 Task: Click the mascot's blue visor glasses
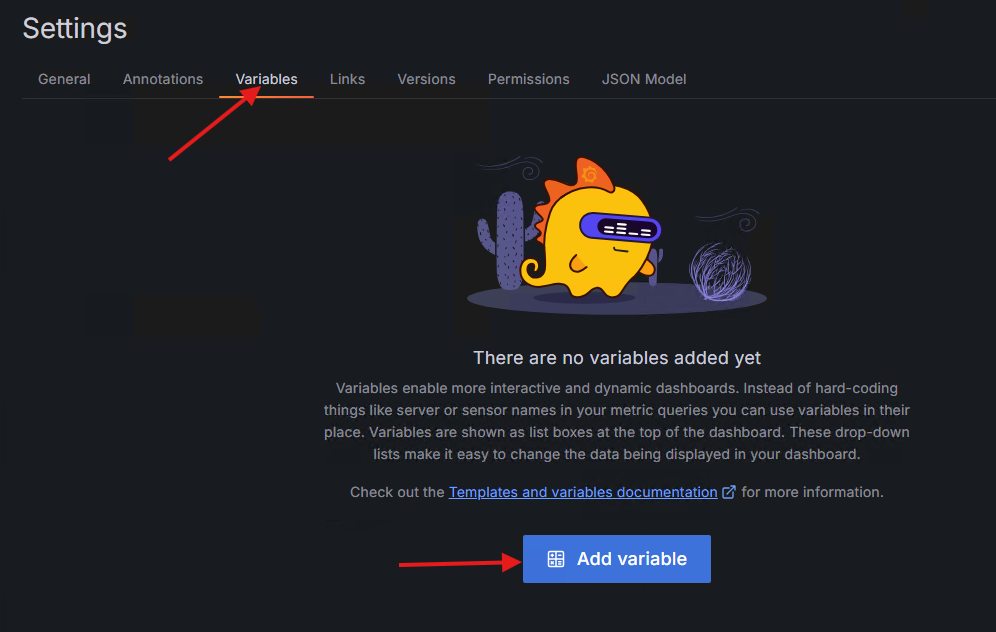629,229
